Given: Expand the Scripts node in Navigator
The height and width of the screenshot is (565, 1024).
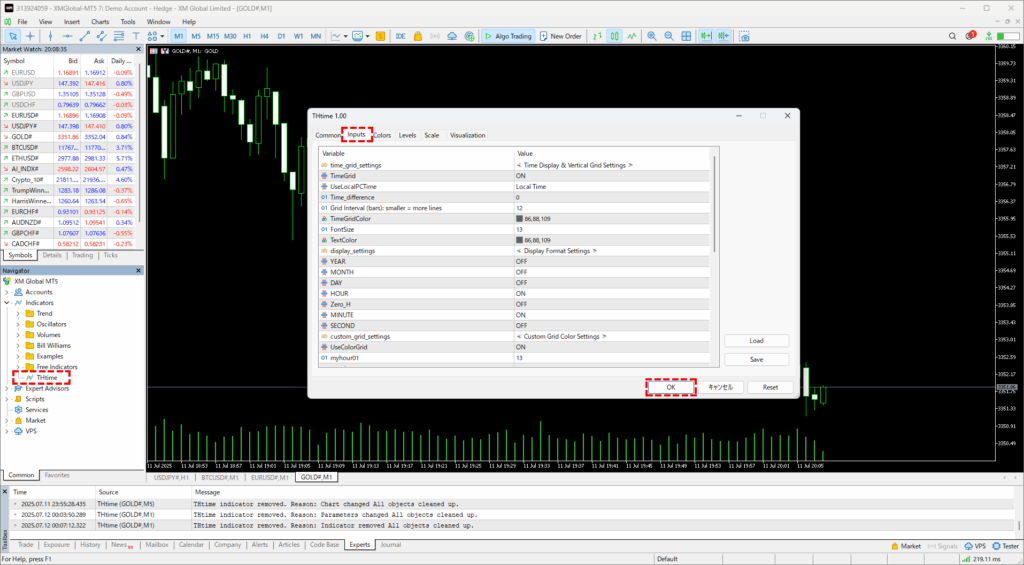Looking at the screenshot, I should 7,399.
